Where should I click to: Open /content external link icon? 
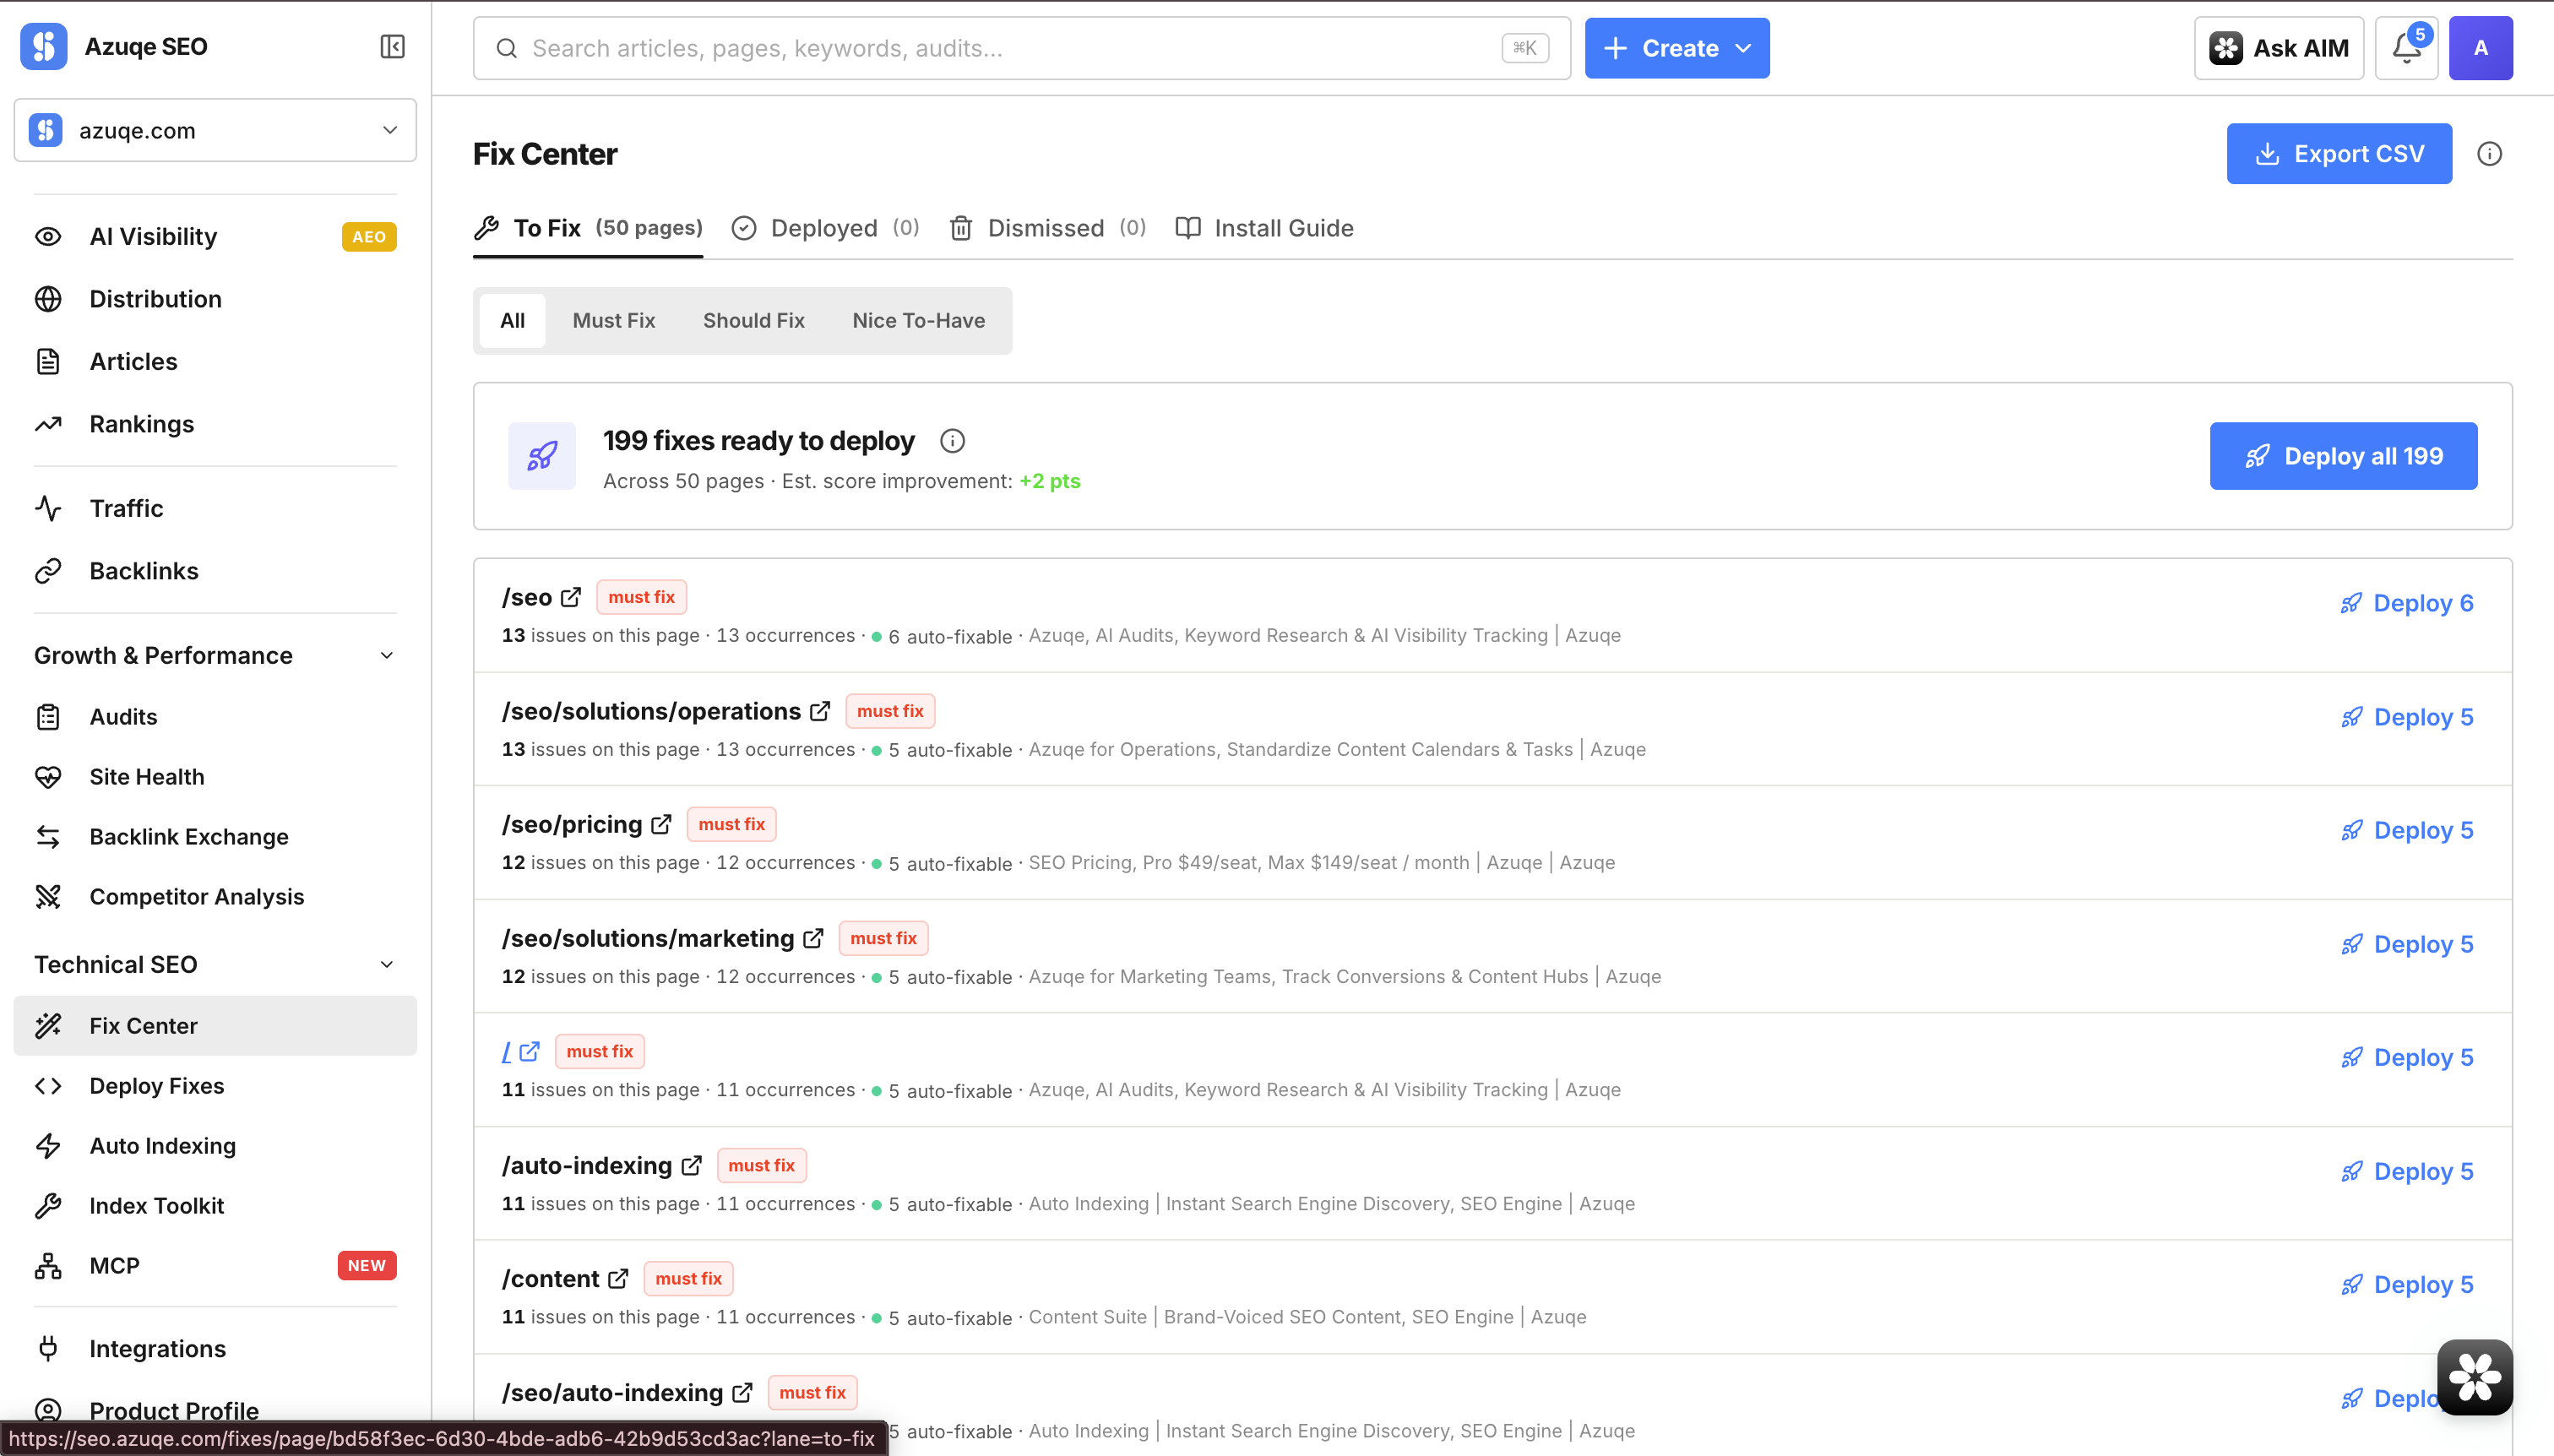(618, 1279)
